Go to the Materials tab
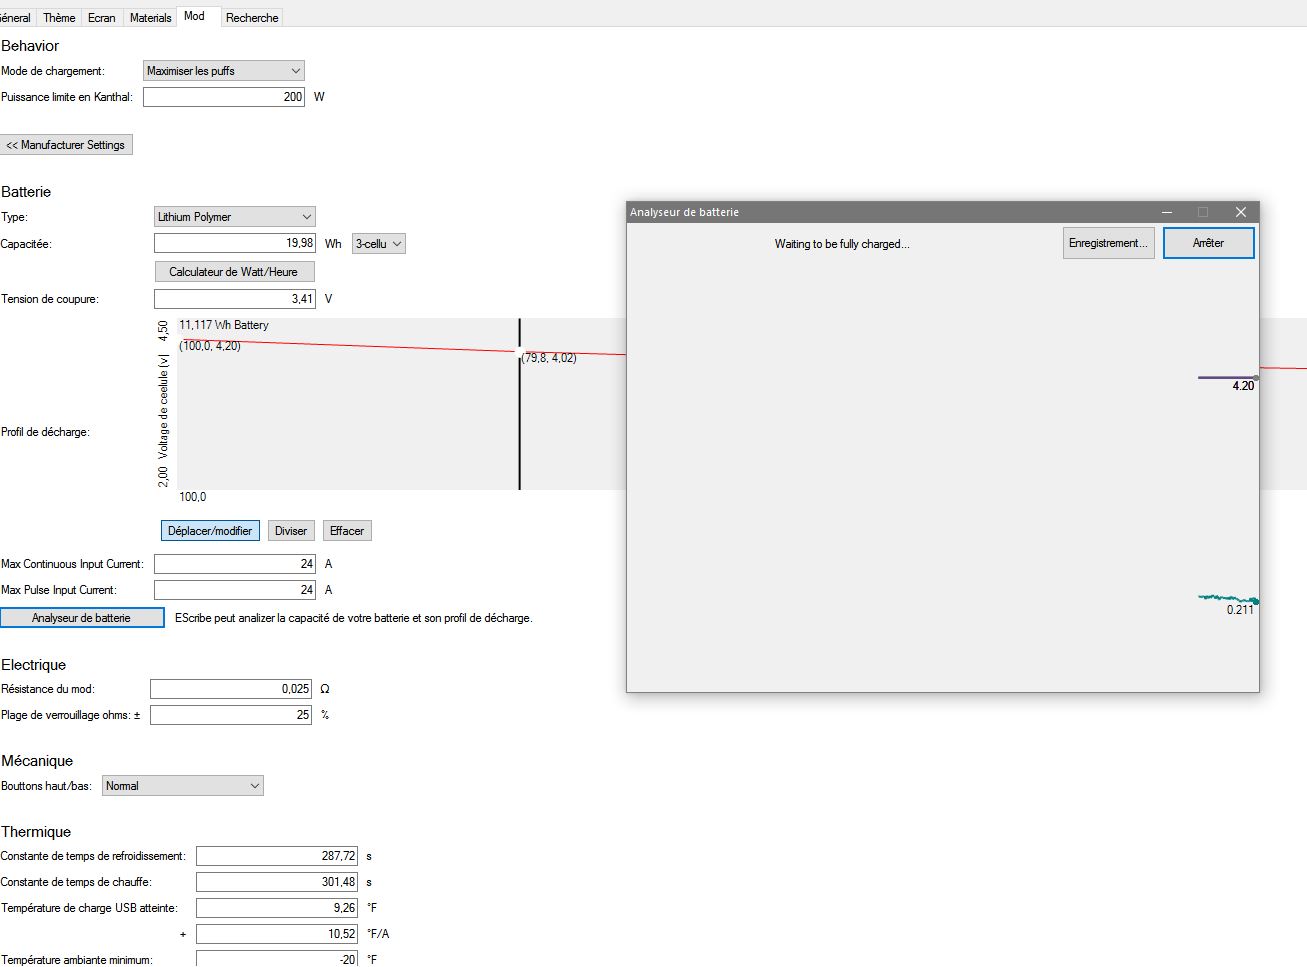This screenshot has width=1307, height=967. [150, 18]
